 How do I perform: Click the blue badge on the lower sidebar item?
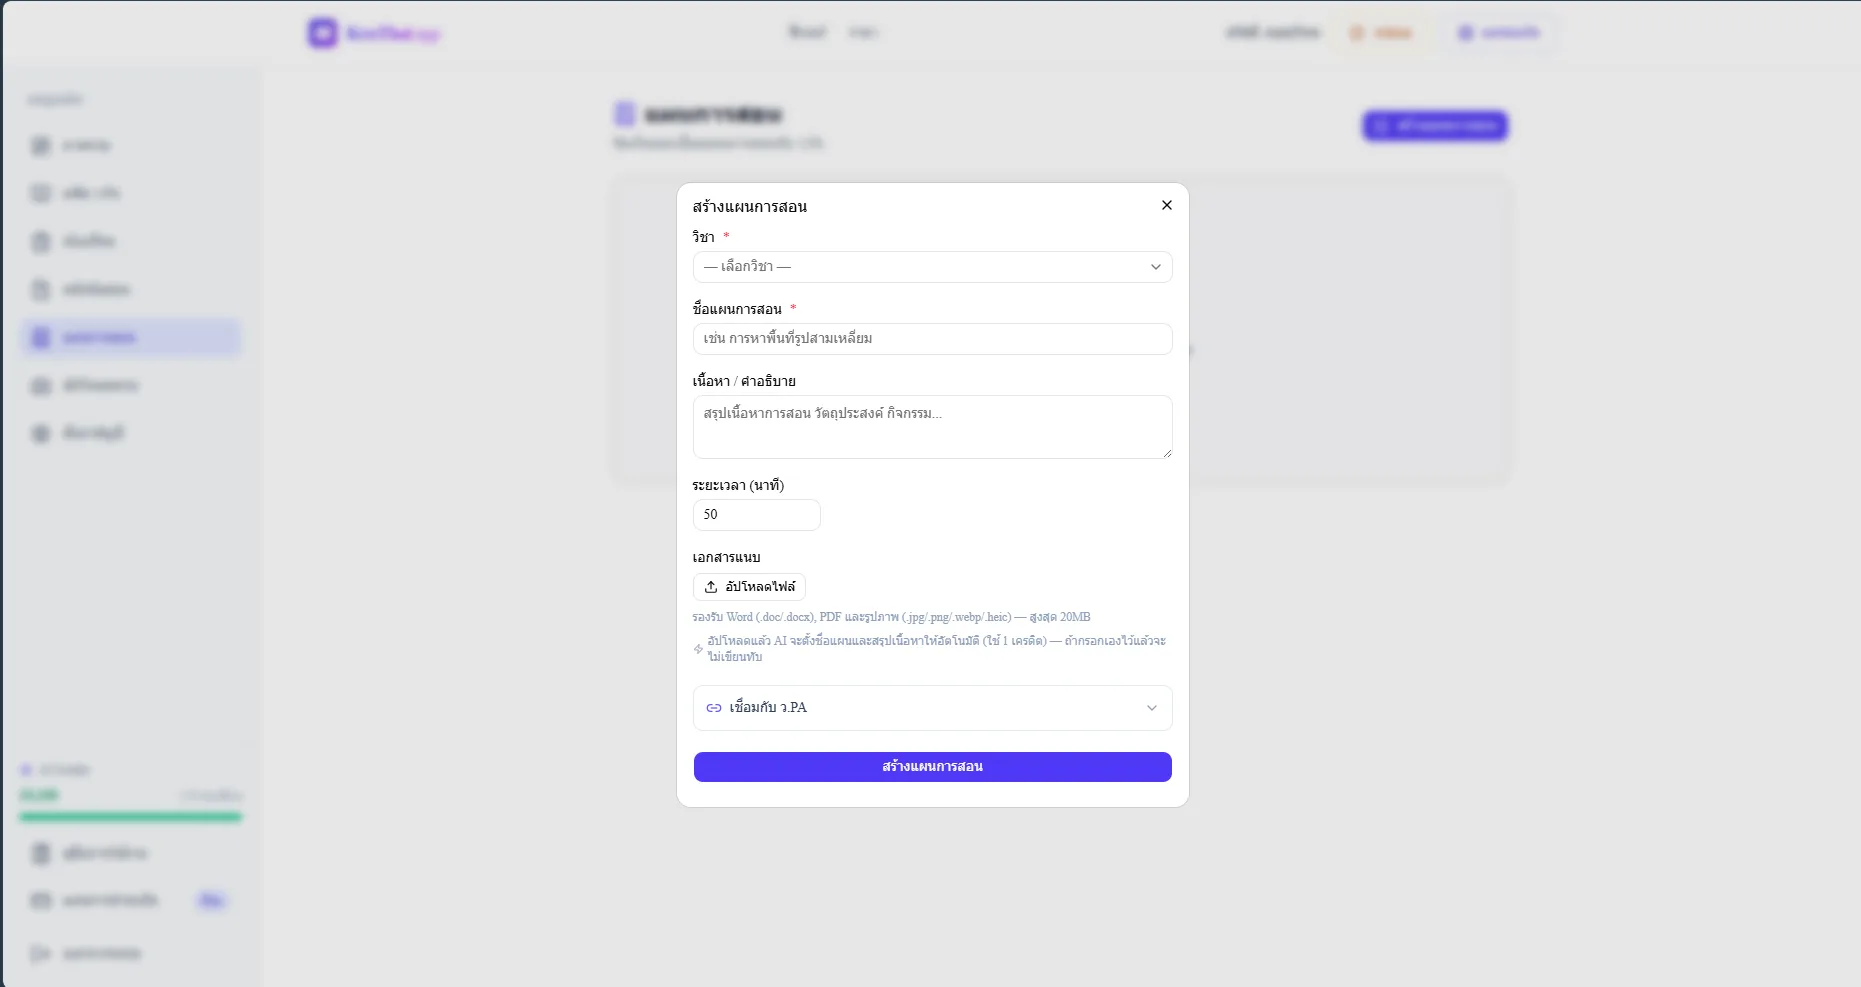pos(211,901)
